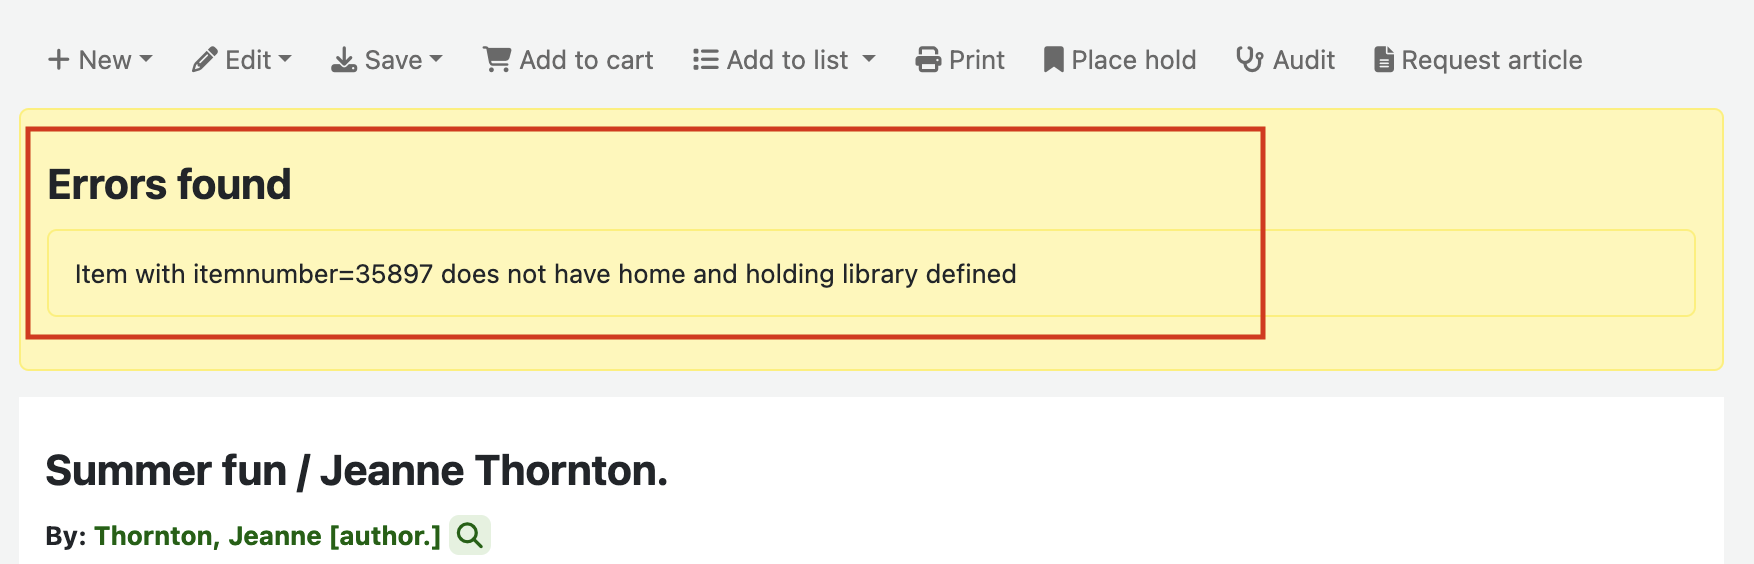
Task: Select Print from the toolbar
Action: click(x=976, y=60)
